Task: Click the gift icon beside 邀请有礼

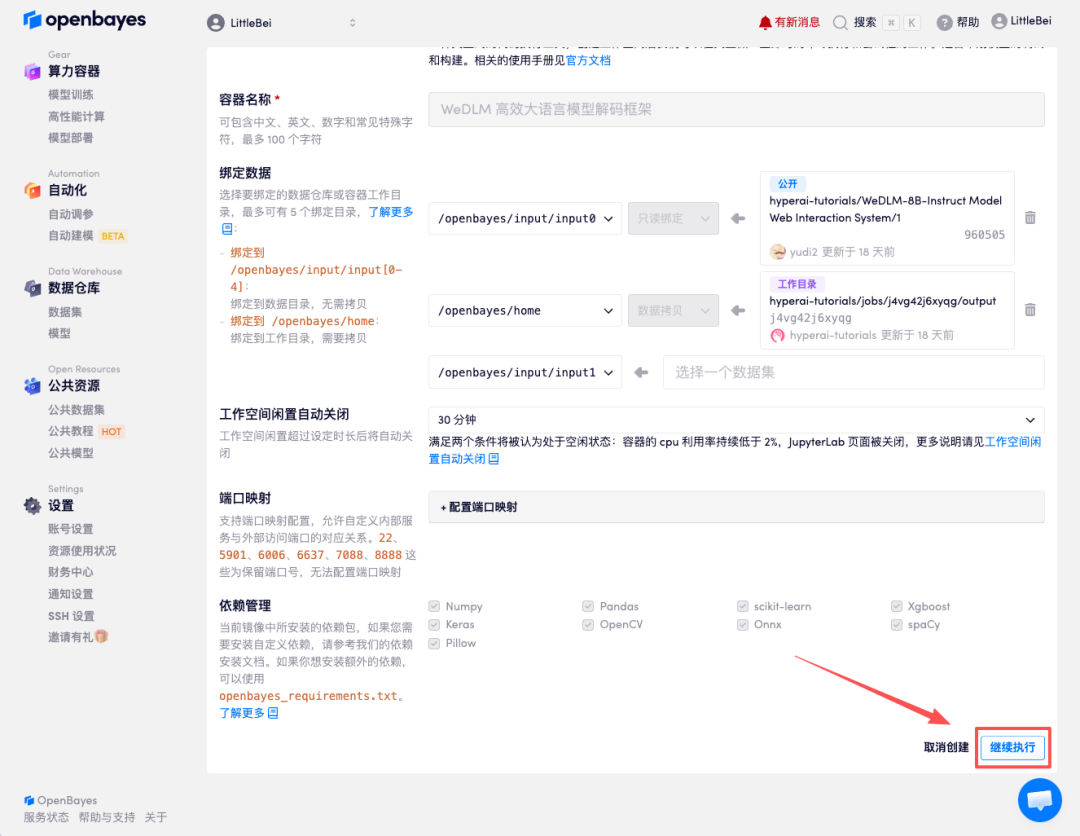Action: [x=101, y=636]
